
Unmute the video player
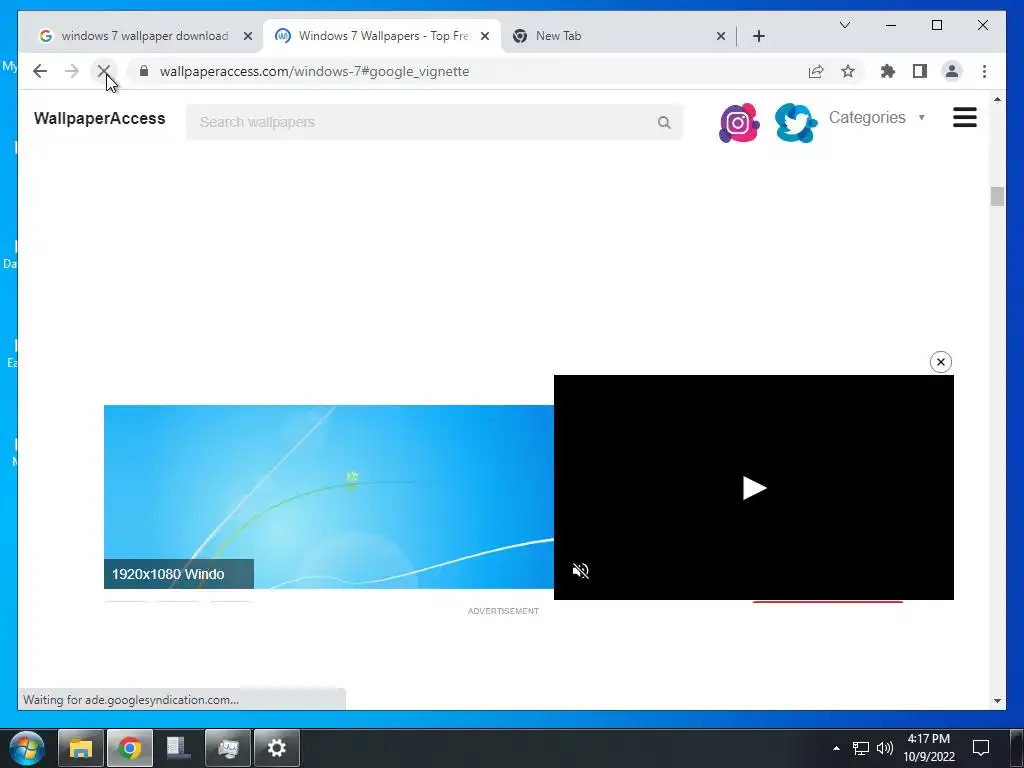pos(581,571)
